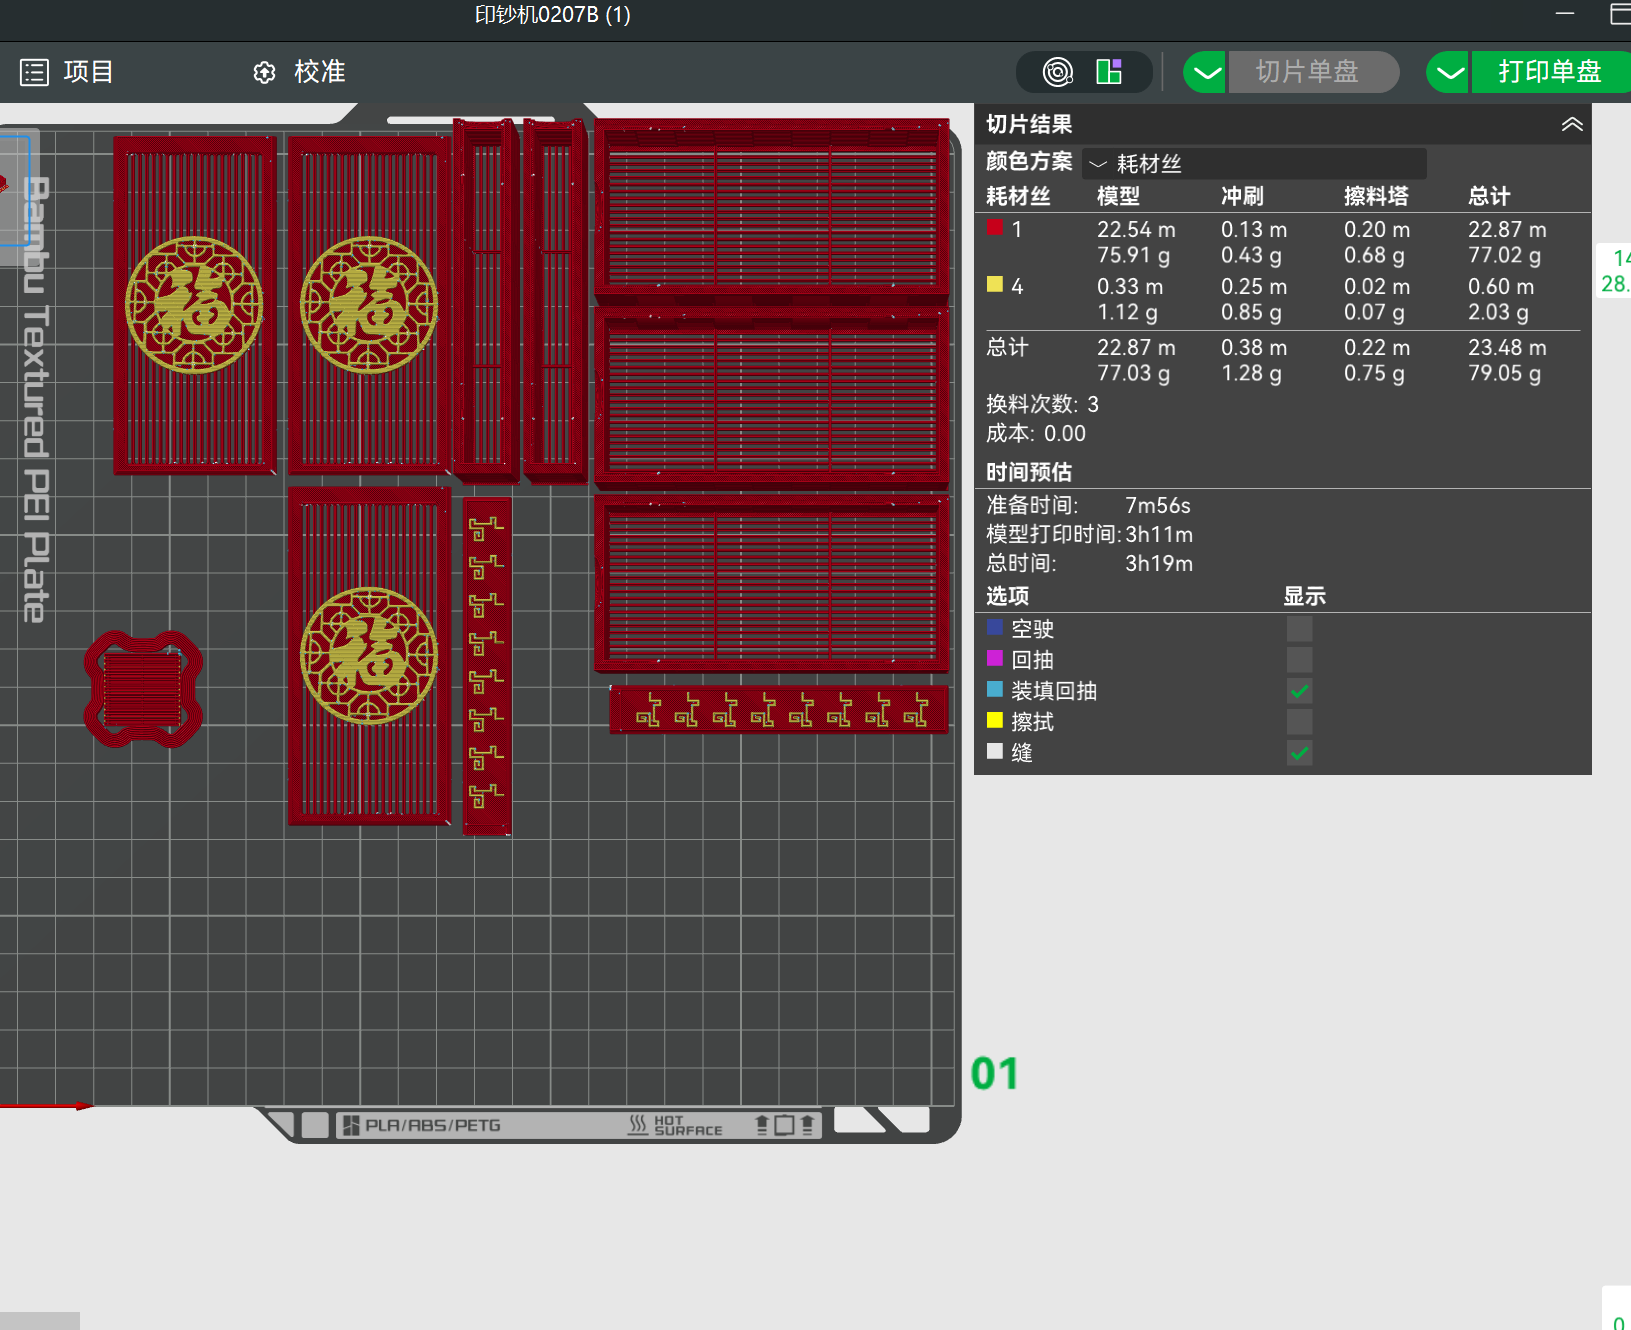The image size is (1631, 1330).
Task: Select filament 1 total 77.02 g
Action: tap(1504, 255)
